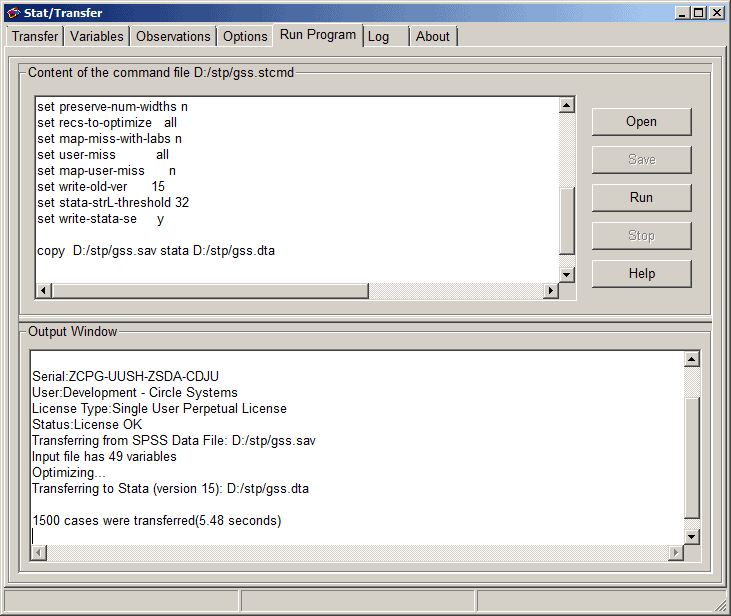Show the About tab
731x616 pixels.
(x=432, y=36)
